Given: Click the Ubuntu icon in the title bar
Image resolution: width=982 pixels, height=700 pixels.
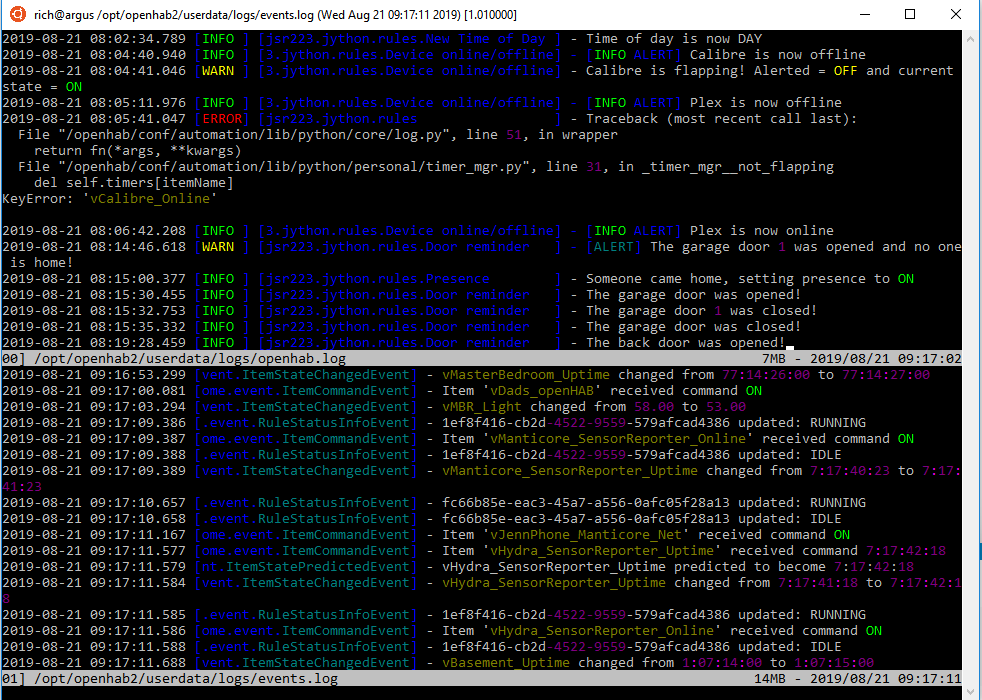Looking at the screenshot, I should click(x=14, y=15).
